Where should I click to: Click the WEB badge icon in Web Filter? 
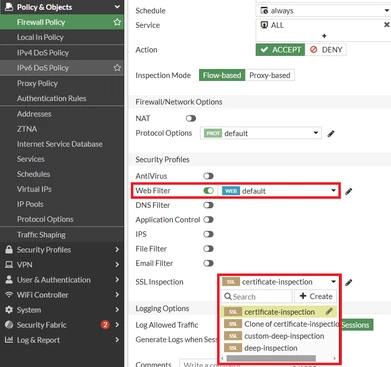pyautogui.click(x=231, y=191)
